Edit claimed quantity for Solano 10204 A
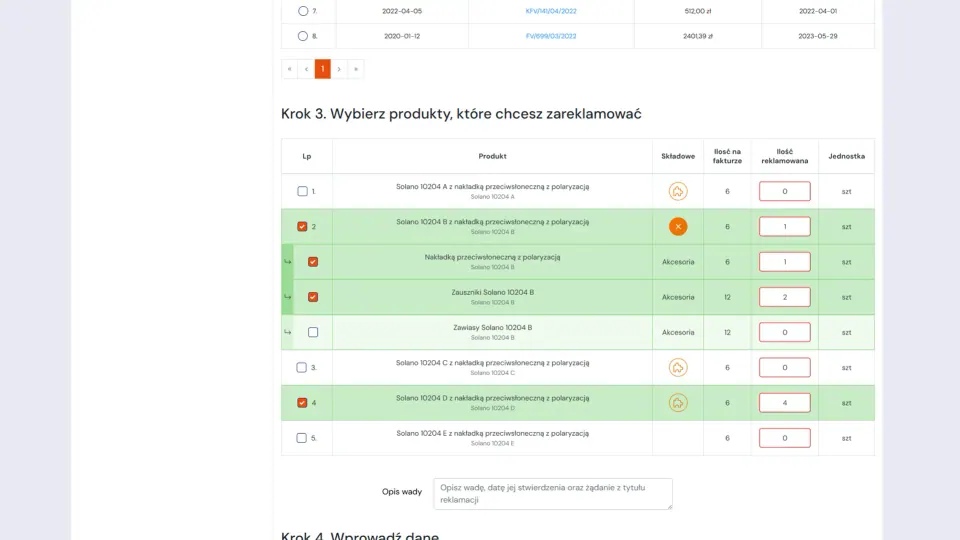The width and height of the screenshot is (960, 540). (785, 191)
